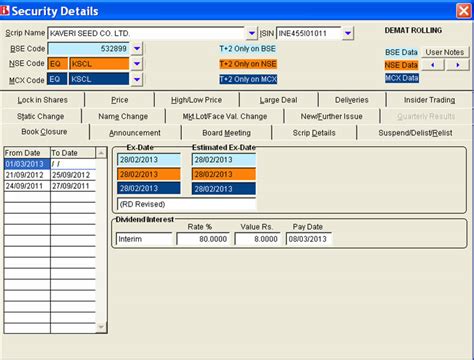Image resolution: width=474 pixels, height=360 pixels.
Task: Open the Scrip Name dropdown arrow
Action: coord(252,33)
